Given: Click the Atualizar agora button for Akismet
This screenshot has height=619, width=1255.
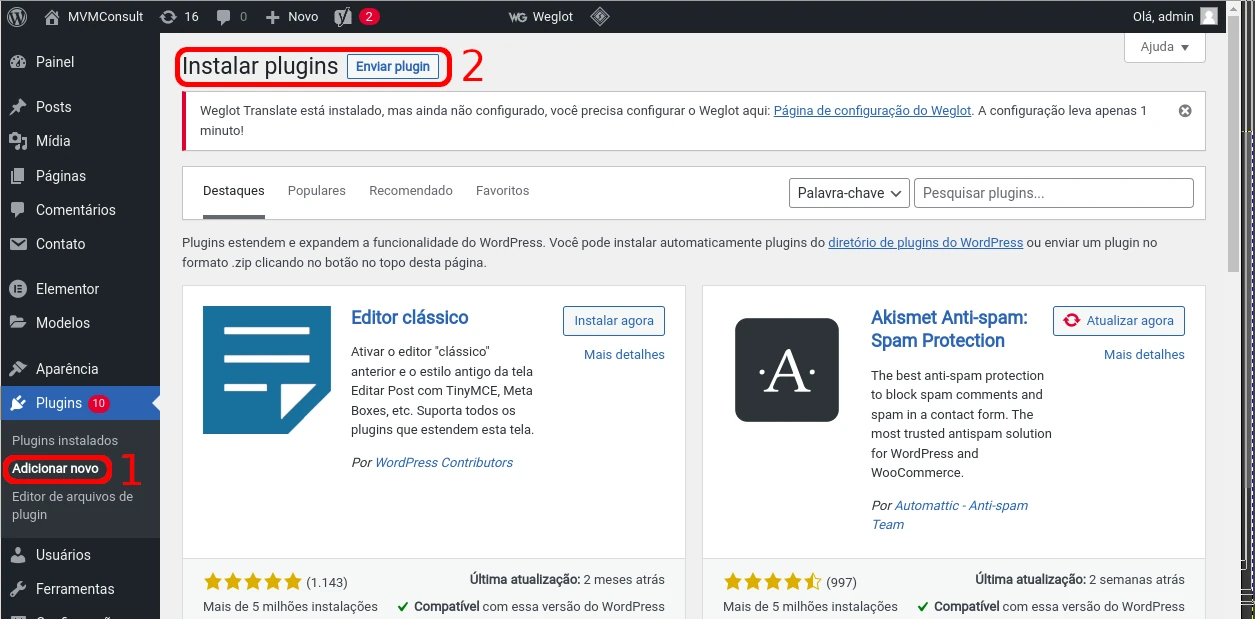Looking at the screenshot, I should (1118, 321).
